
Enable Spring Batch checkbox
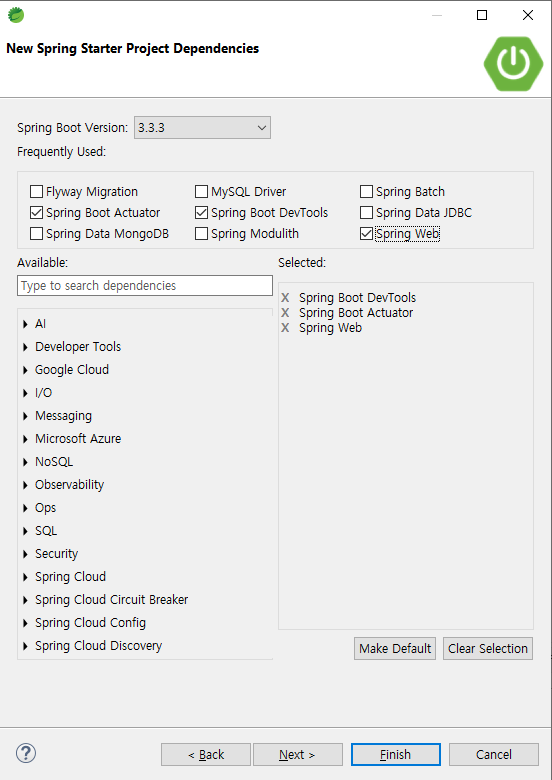367,192
